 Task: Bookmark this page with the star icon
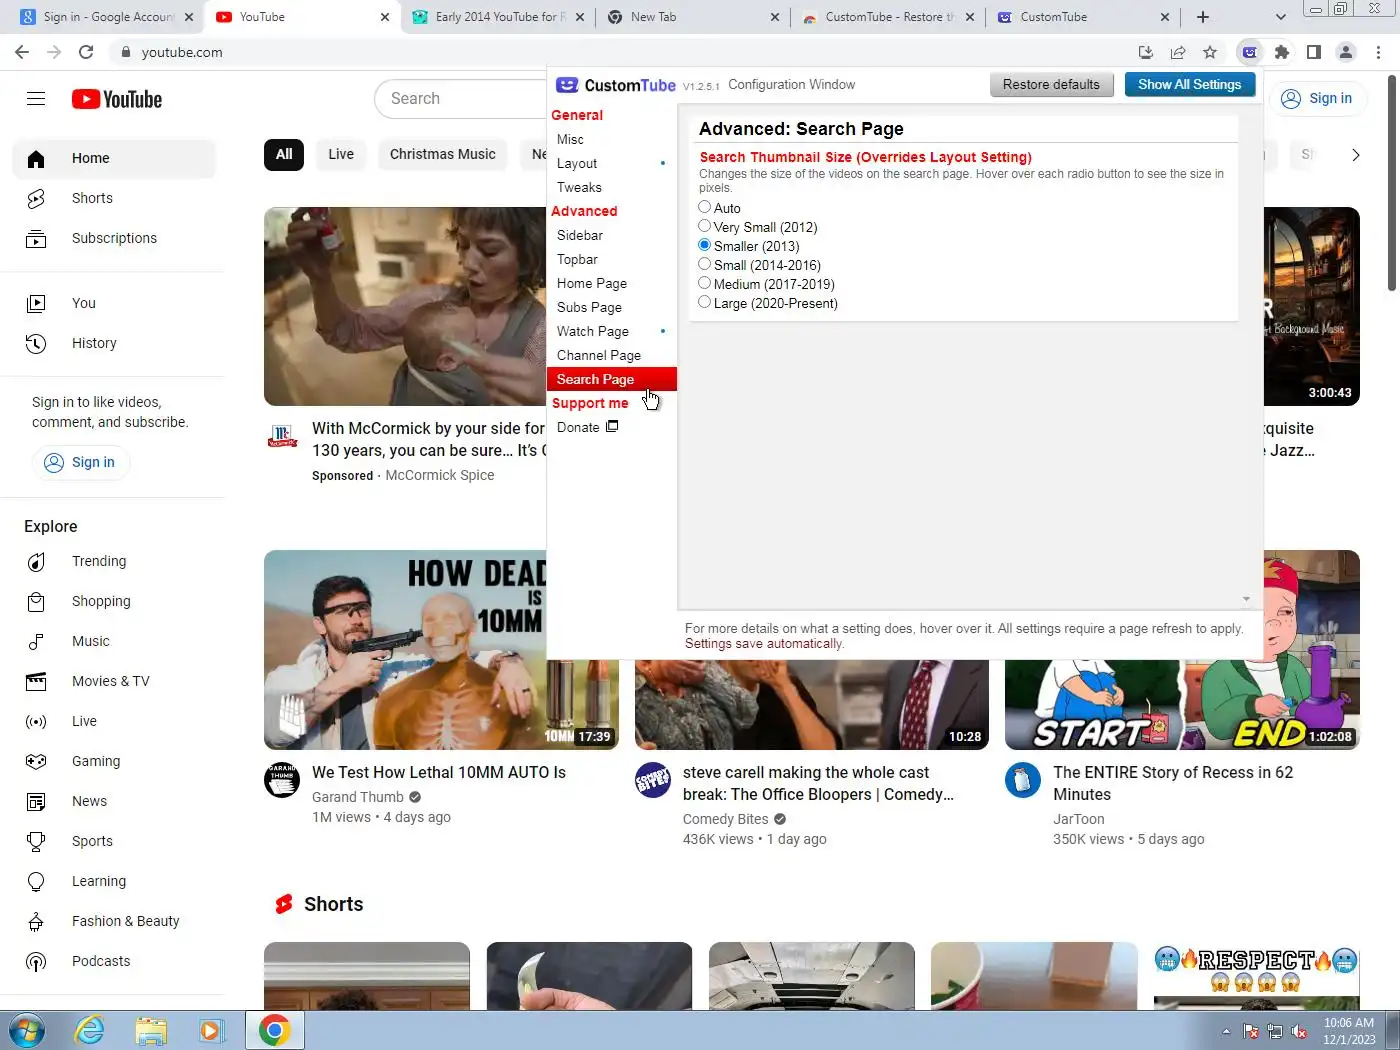click(1210, 52)
